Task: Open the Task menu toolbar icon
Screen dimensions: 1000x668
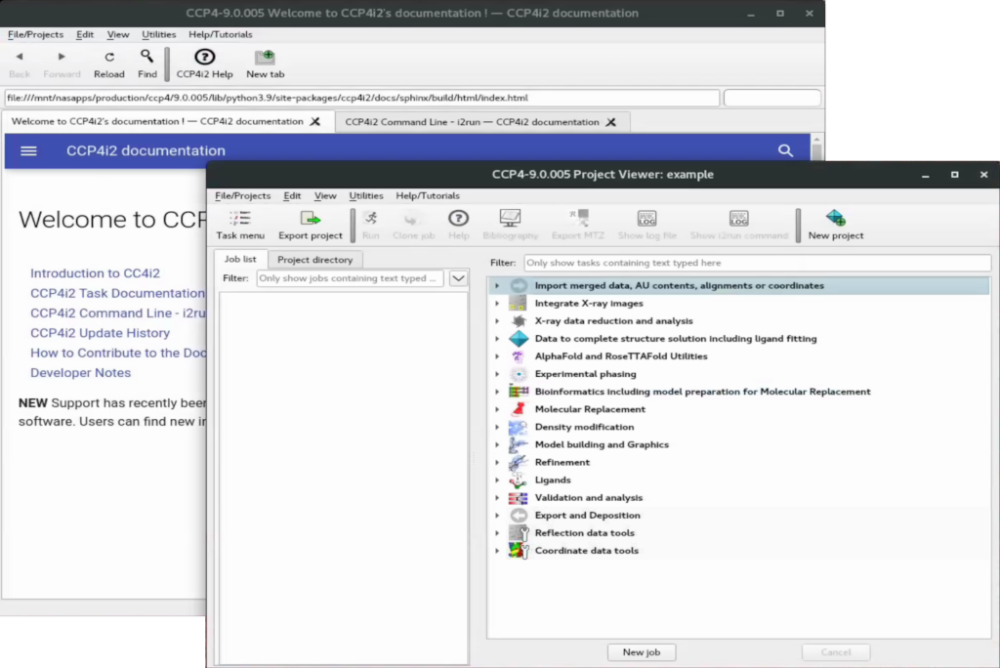Action: coord(240,224)
